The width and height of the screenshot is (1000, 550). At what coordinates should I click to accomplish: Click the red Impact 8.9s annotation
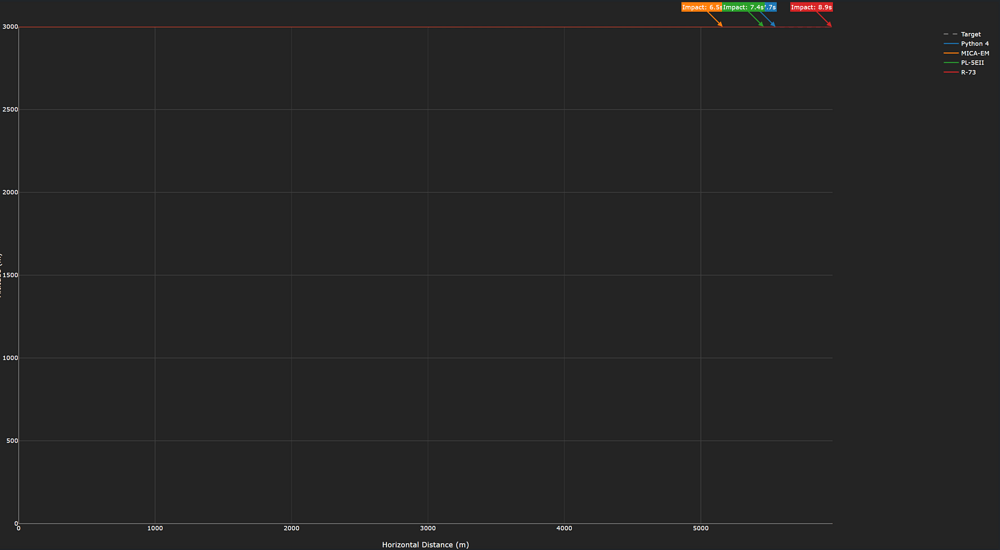811,8
